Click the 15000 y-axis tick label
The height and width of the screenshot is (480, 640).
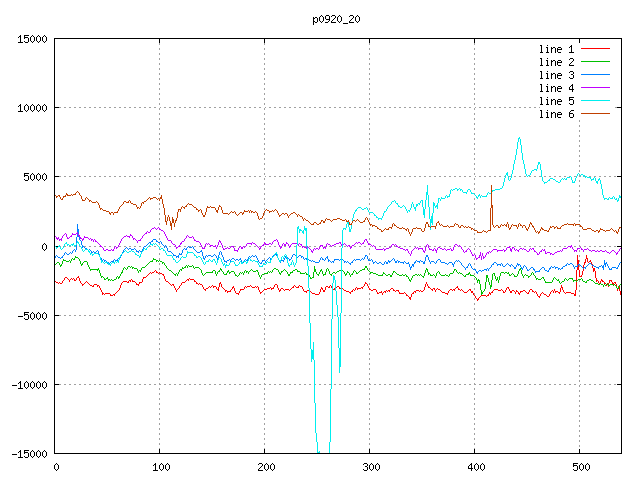click(31, 39)
